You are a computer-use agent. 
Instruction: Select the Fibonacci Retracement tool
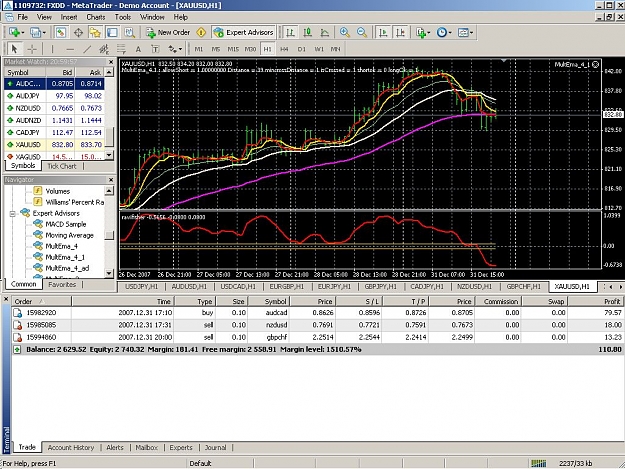coord(121,49)
